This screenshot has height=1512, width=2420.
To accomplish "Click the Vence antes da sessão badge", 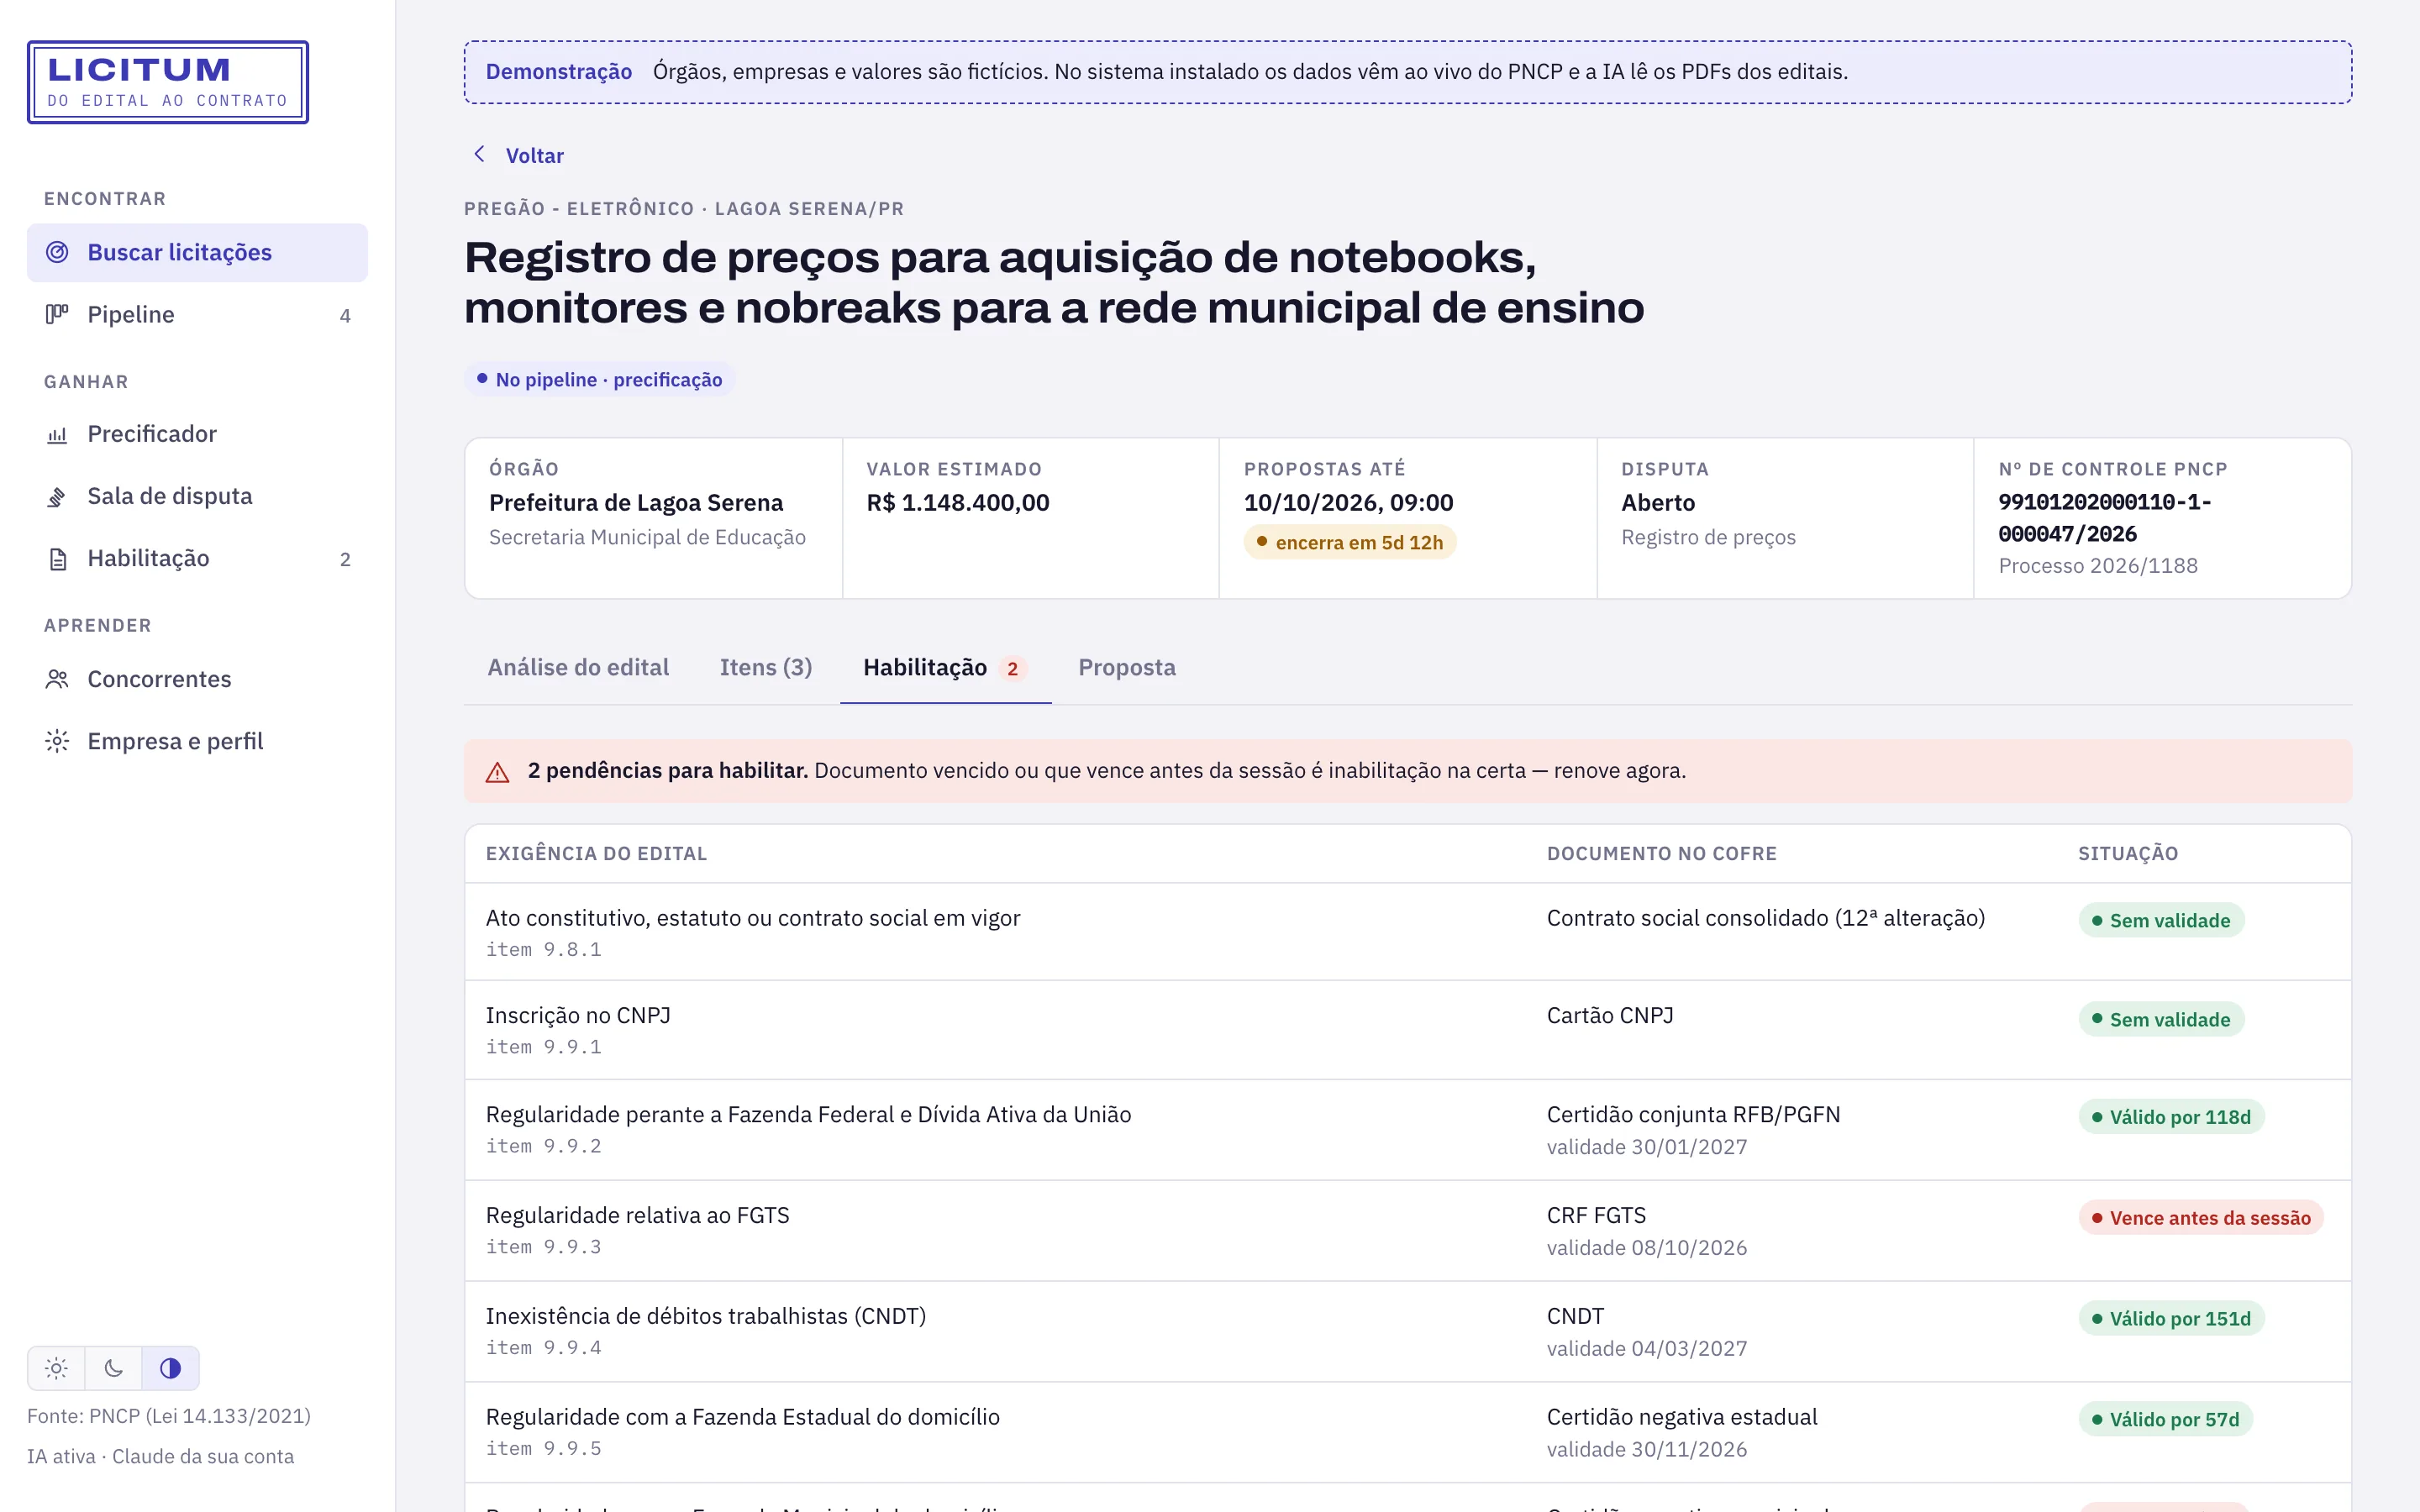I will tap(2201, 1218).
